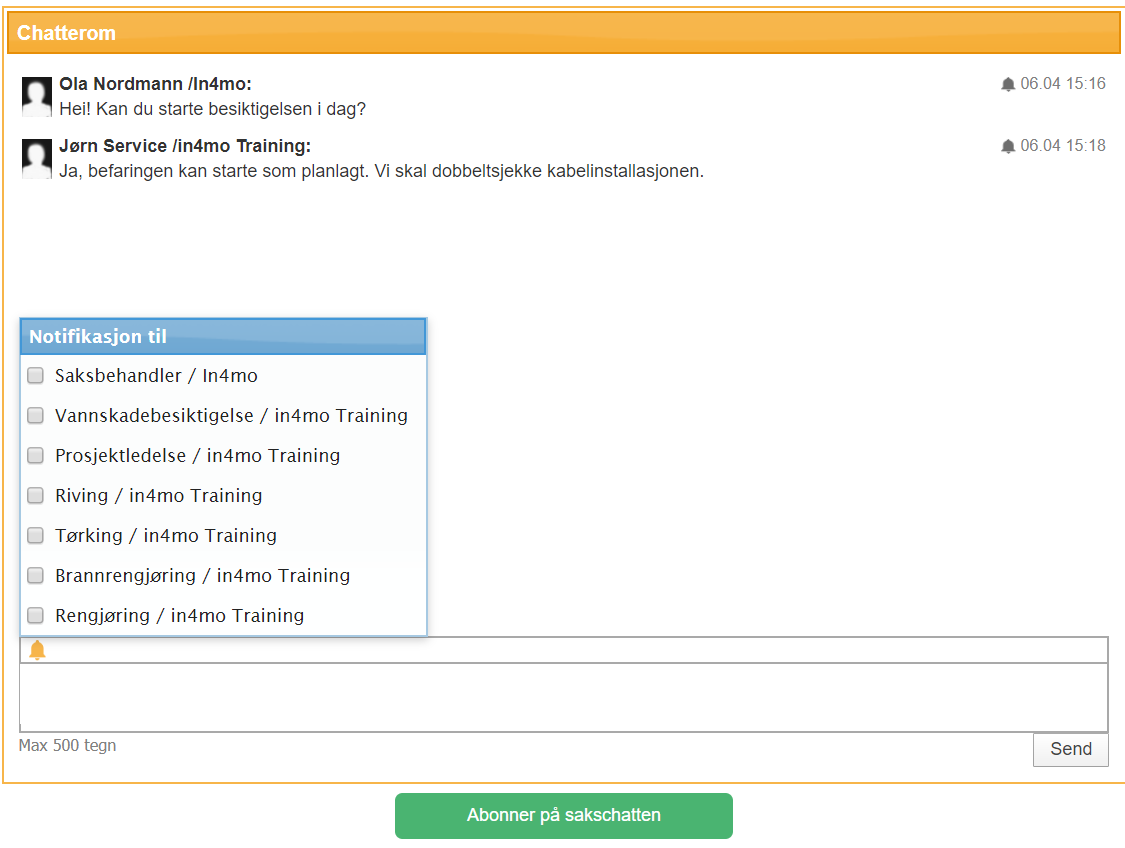The width and height of the screenshot is (1125, 848).
Task: Click the sender name Ola Nordmann /In4mo
Action: tap(155, 84)
